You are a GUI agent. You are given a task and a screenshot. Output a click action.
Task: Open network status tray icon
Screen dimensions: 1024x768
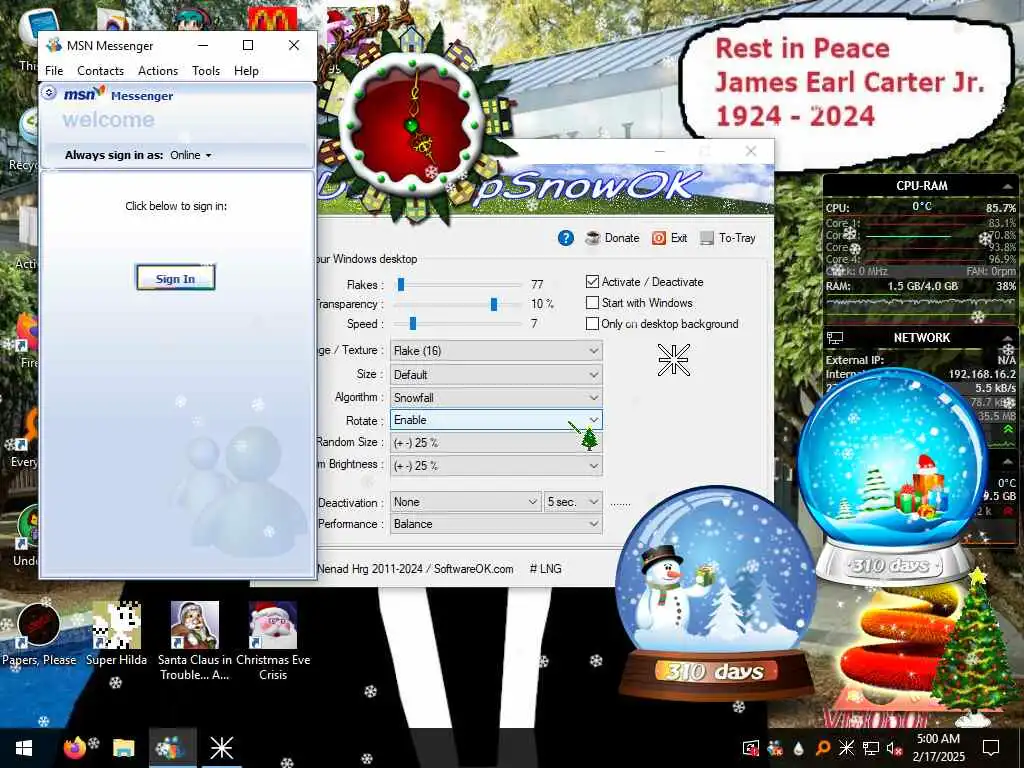871,748
